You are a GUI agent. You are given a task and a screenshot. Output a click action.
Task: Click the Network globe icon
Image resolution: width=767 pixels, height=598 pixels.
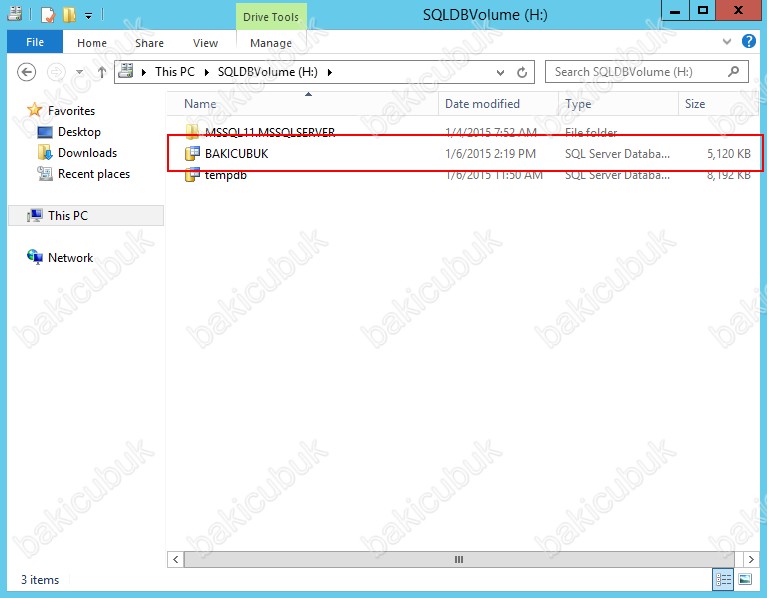35,257
